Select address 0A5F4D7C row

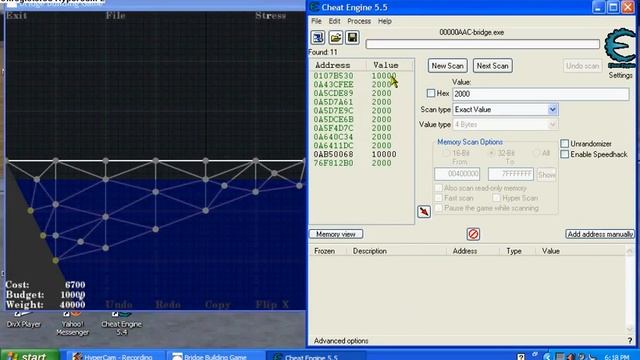pos(362,128)
